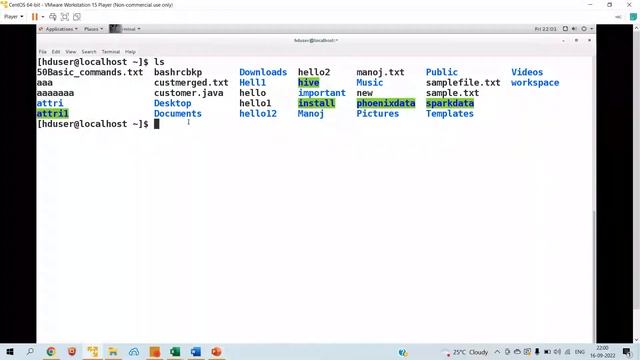Open the orange square app in the taskbar

[155, 352]
